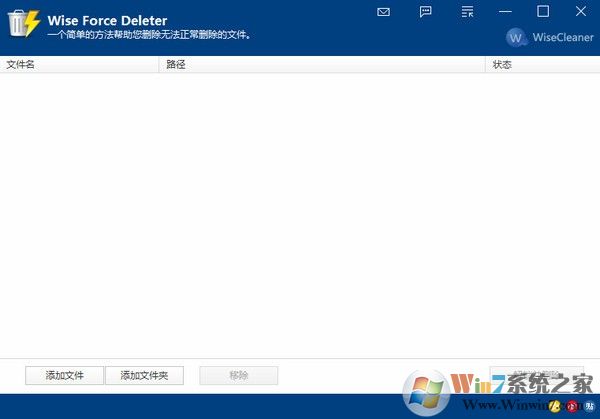Click the WiseCleaner logo link

[x=549, y=37]
